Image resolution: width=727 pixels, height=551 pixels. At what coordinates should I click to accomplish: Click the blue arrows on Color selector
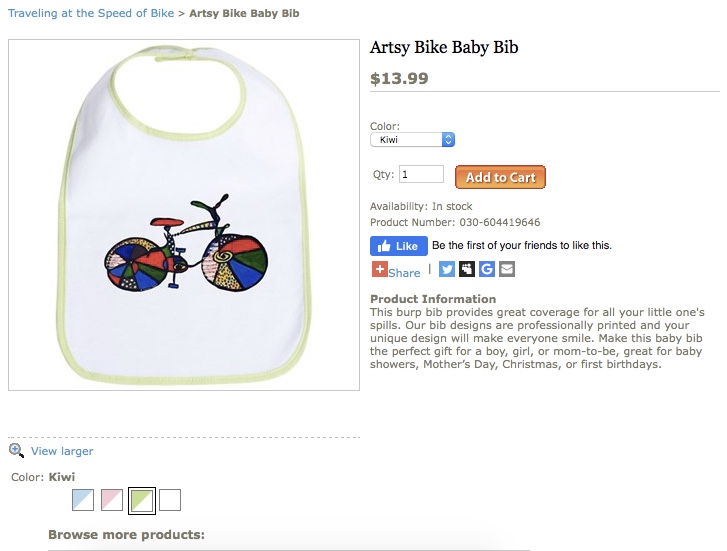point(448,140)
